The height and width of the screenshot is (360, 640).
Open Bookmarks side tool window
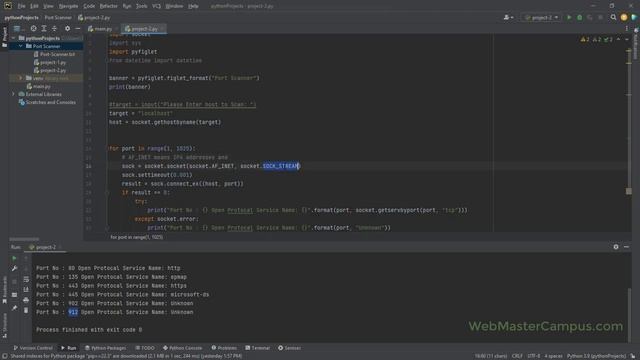pos(4,290)
